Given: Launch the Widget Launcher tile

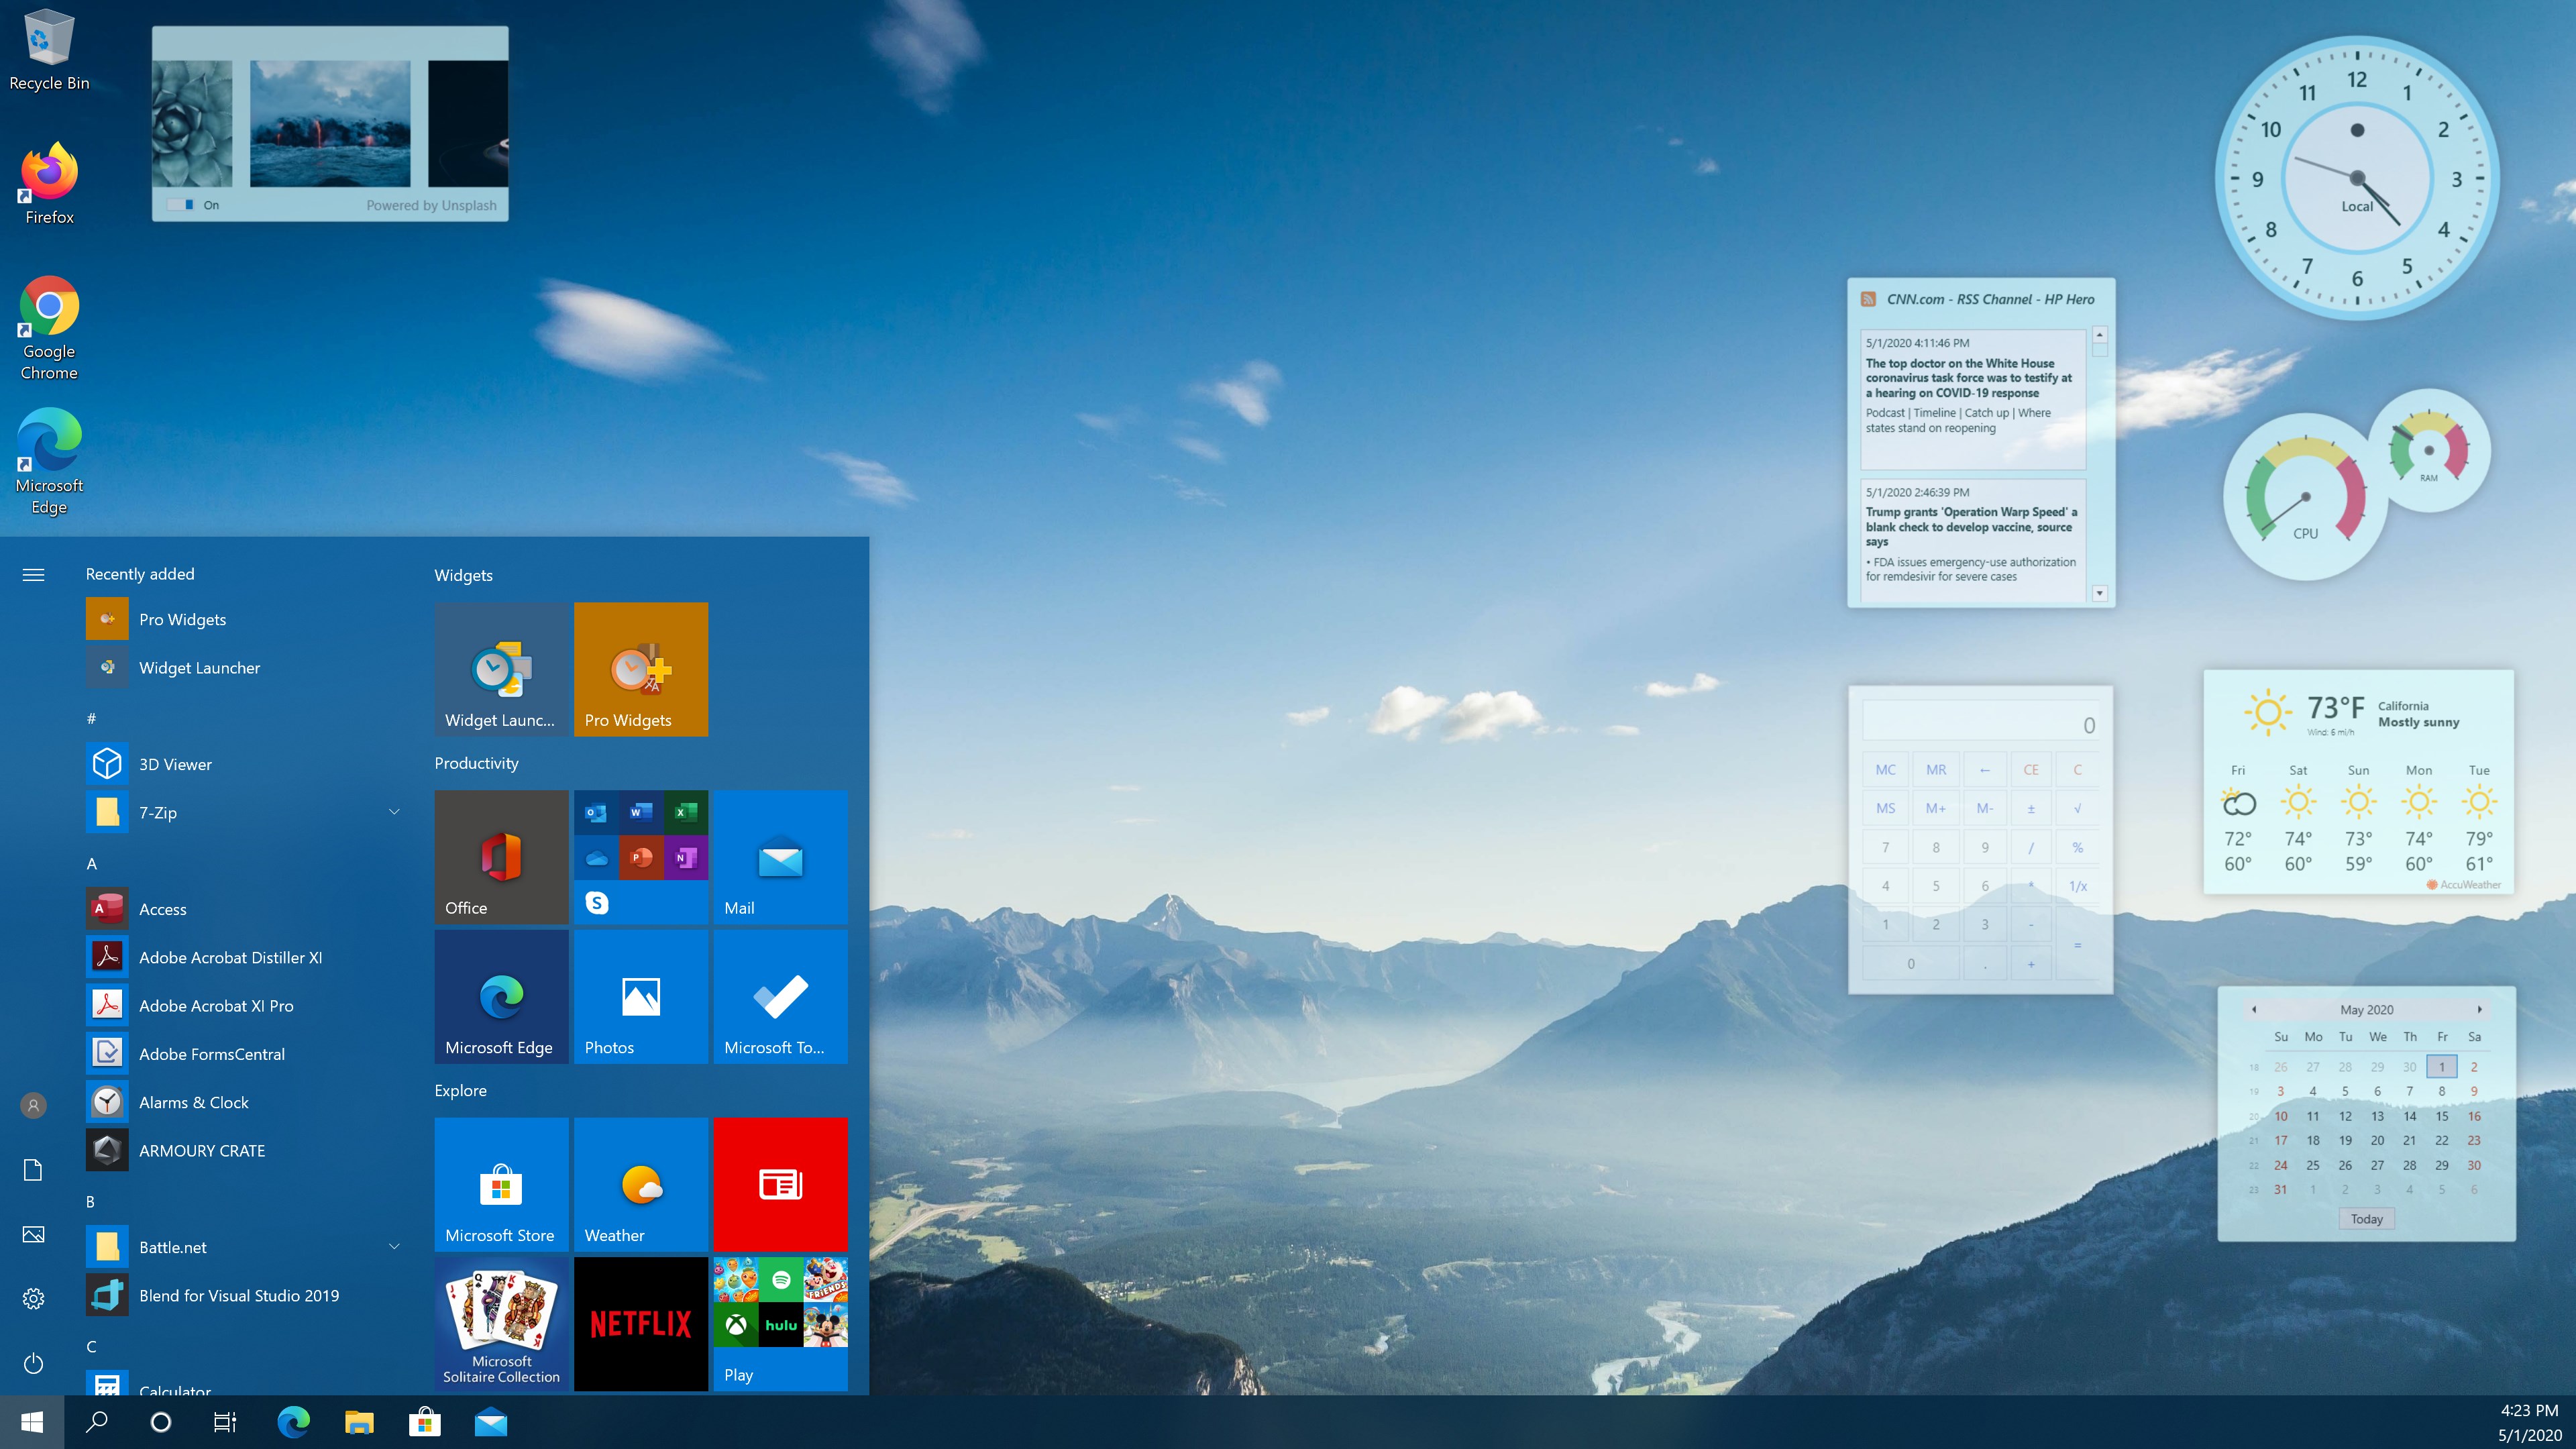Looking at the screenshot, I should click(501, 669).
